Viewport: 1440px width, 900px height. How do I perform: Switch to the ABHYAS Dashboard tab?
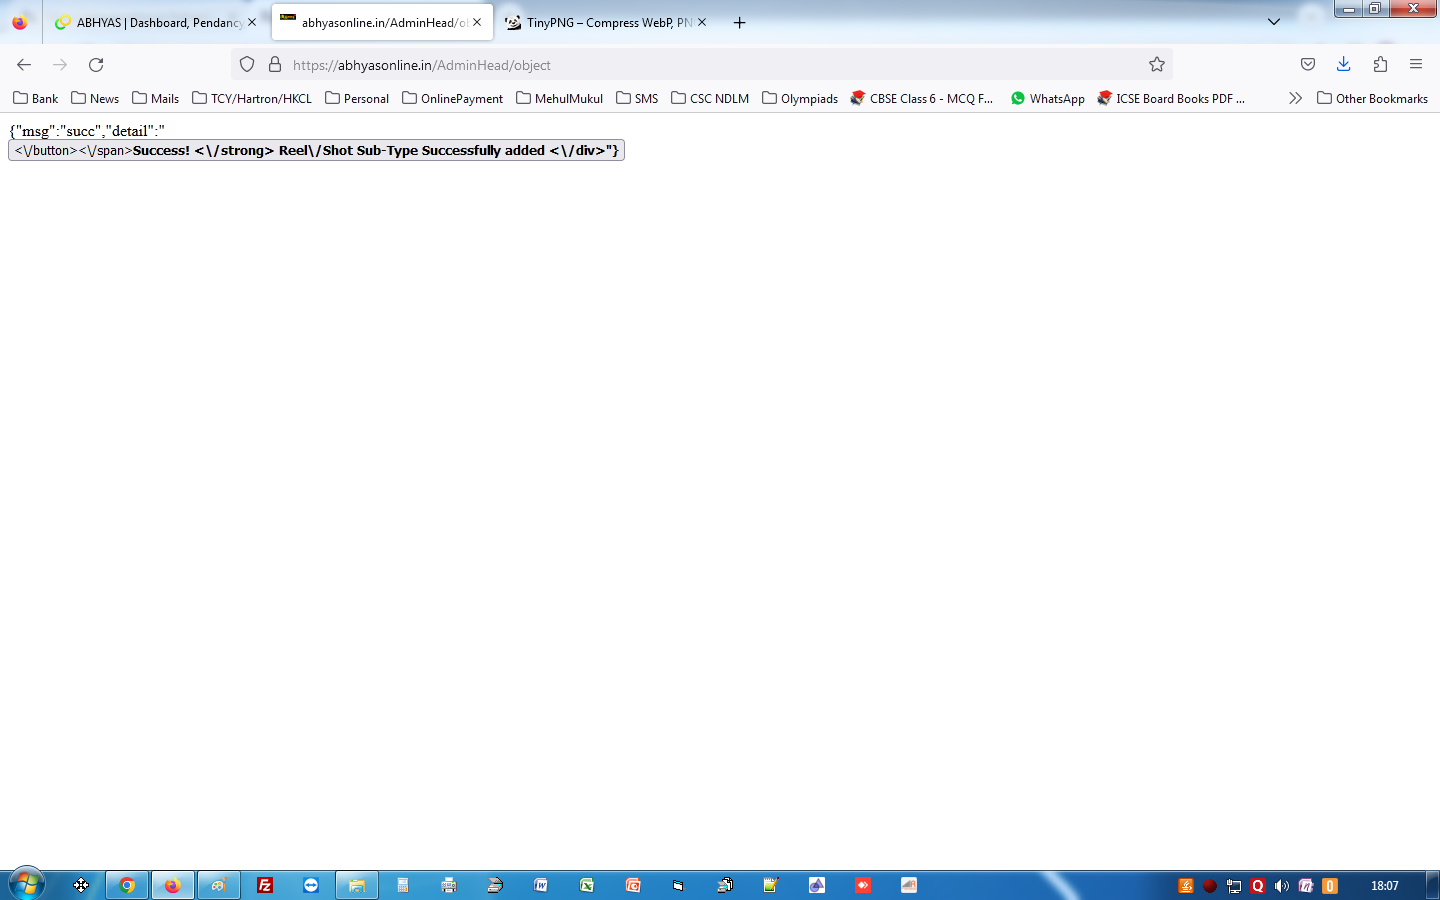(157, 22)
